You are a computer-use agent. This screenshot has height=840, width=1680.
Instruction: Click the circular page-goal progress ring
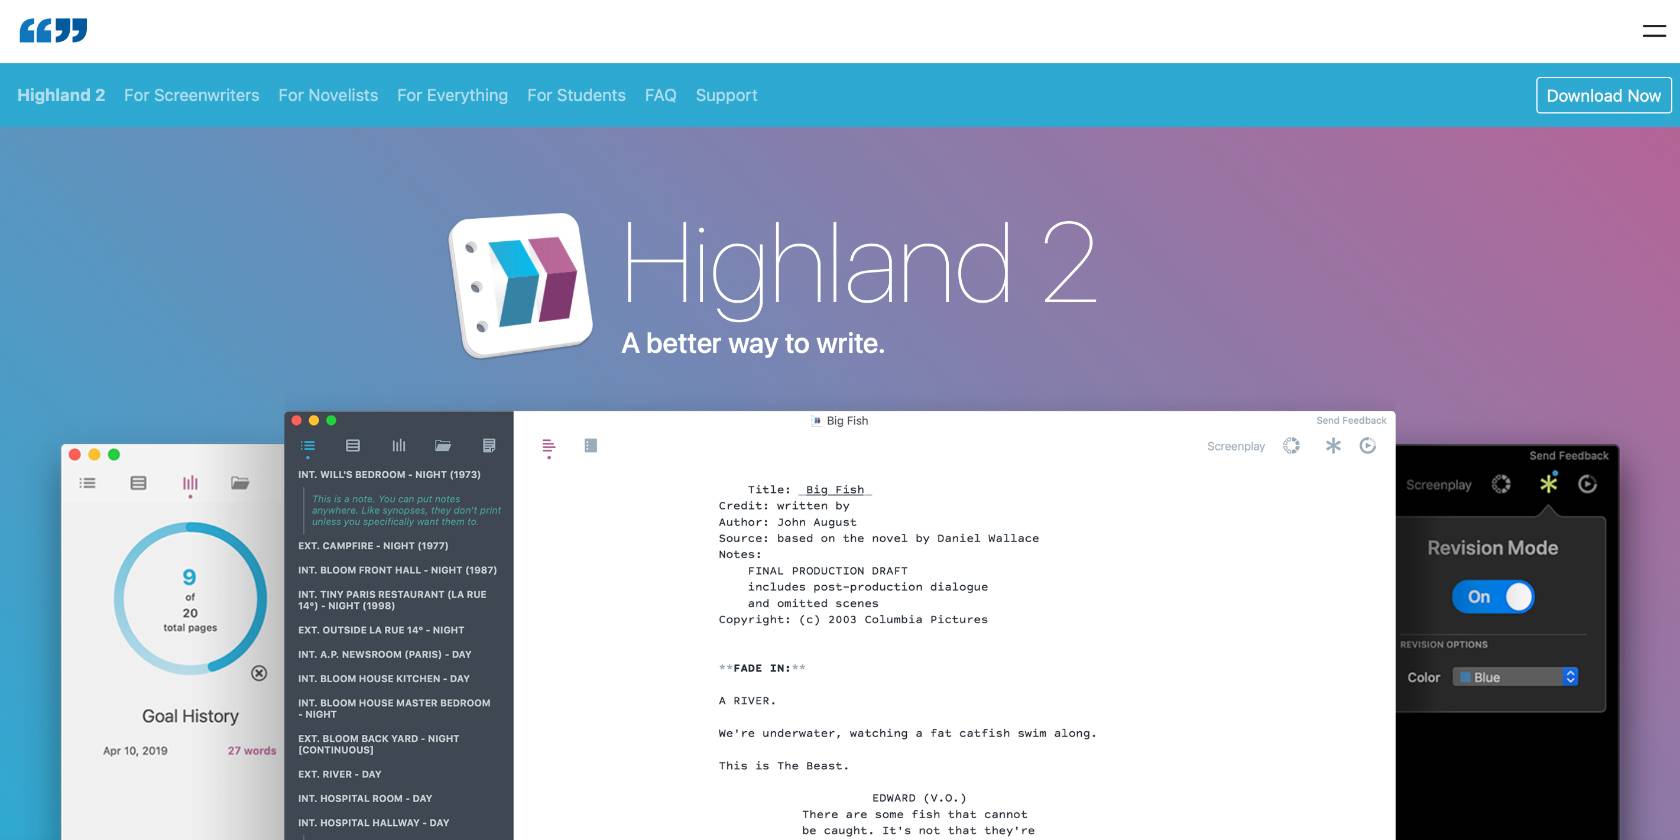pos(190,598)
